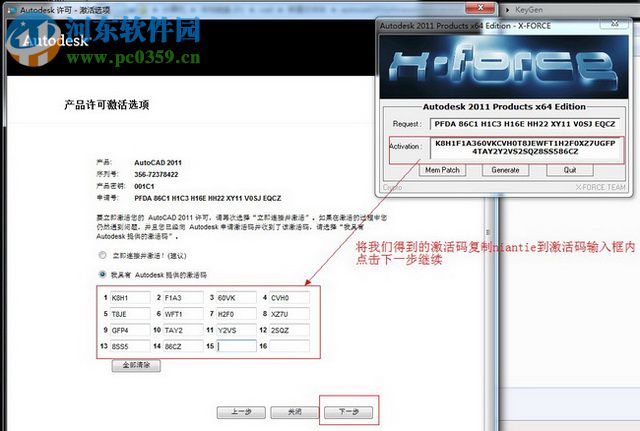The height and width of the screenshot is (431, 640).
Task: Select the immediate online activation radio option
Action: [x=102, y=255]
